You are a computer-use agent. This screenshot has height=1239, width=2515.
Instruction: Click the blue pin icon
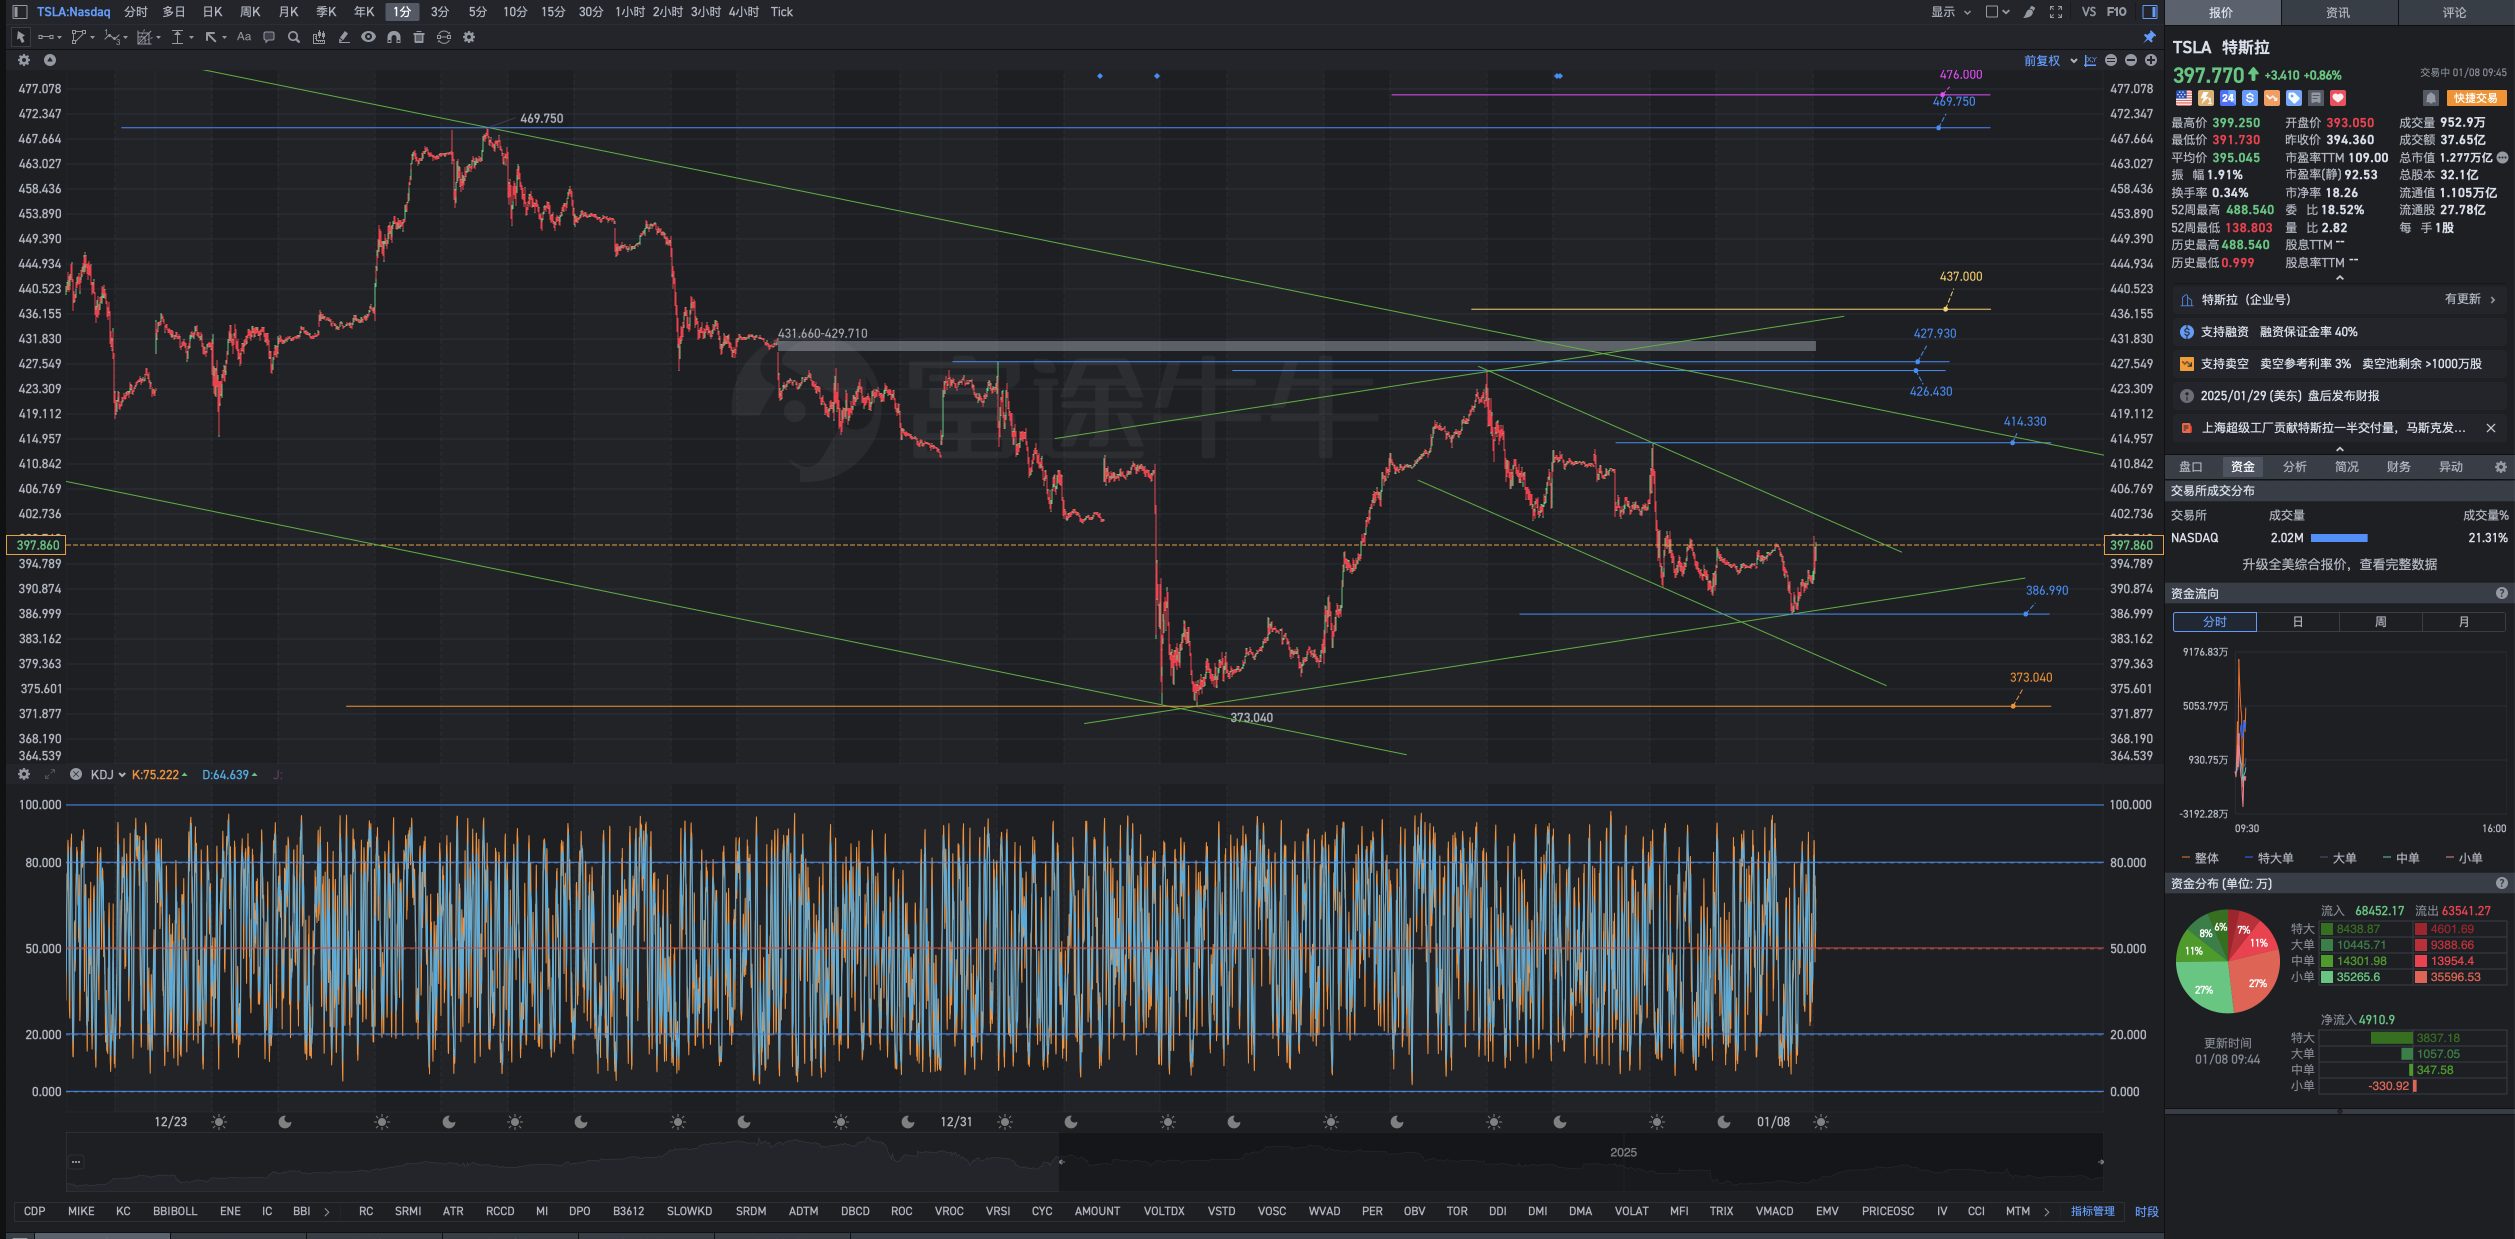(2150, 37)
